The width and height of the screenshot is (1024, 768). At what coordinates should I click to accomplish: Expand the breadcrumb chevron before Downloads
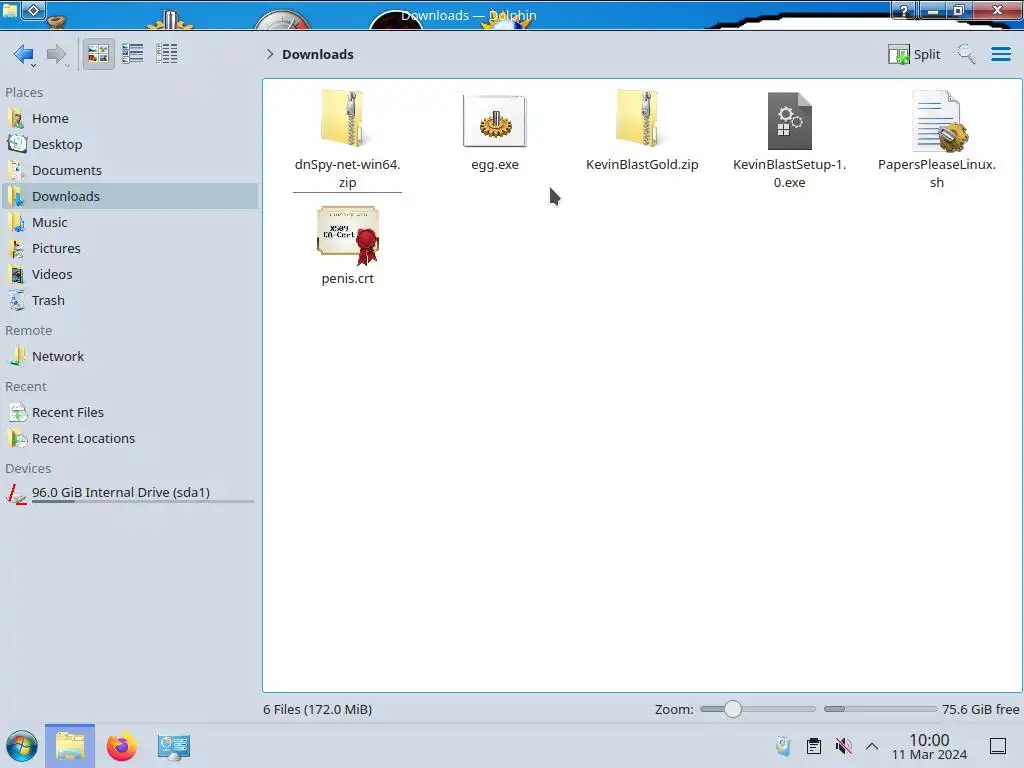point(270,54)
